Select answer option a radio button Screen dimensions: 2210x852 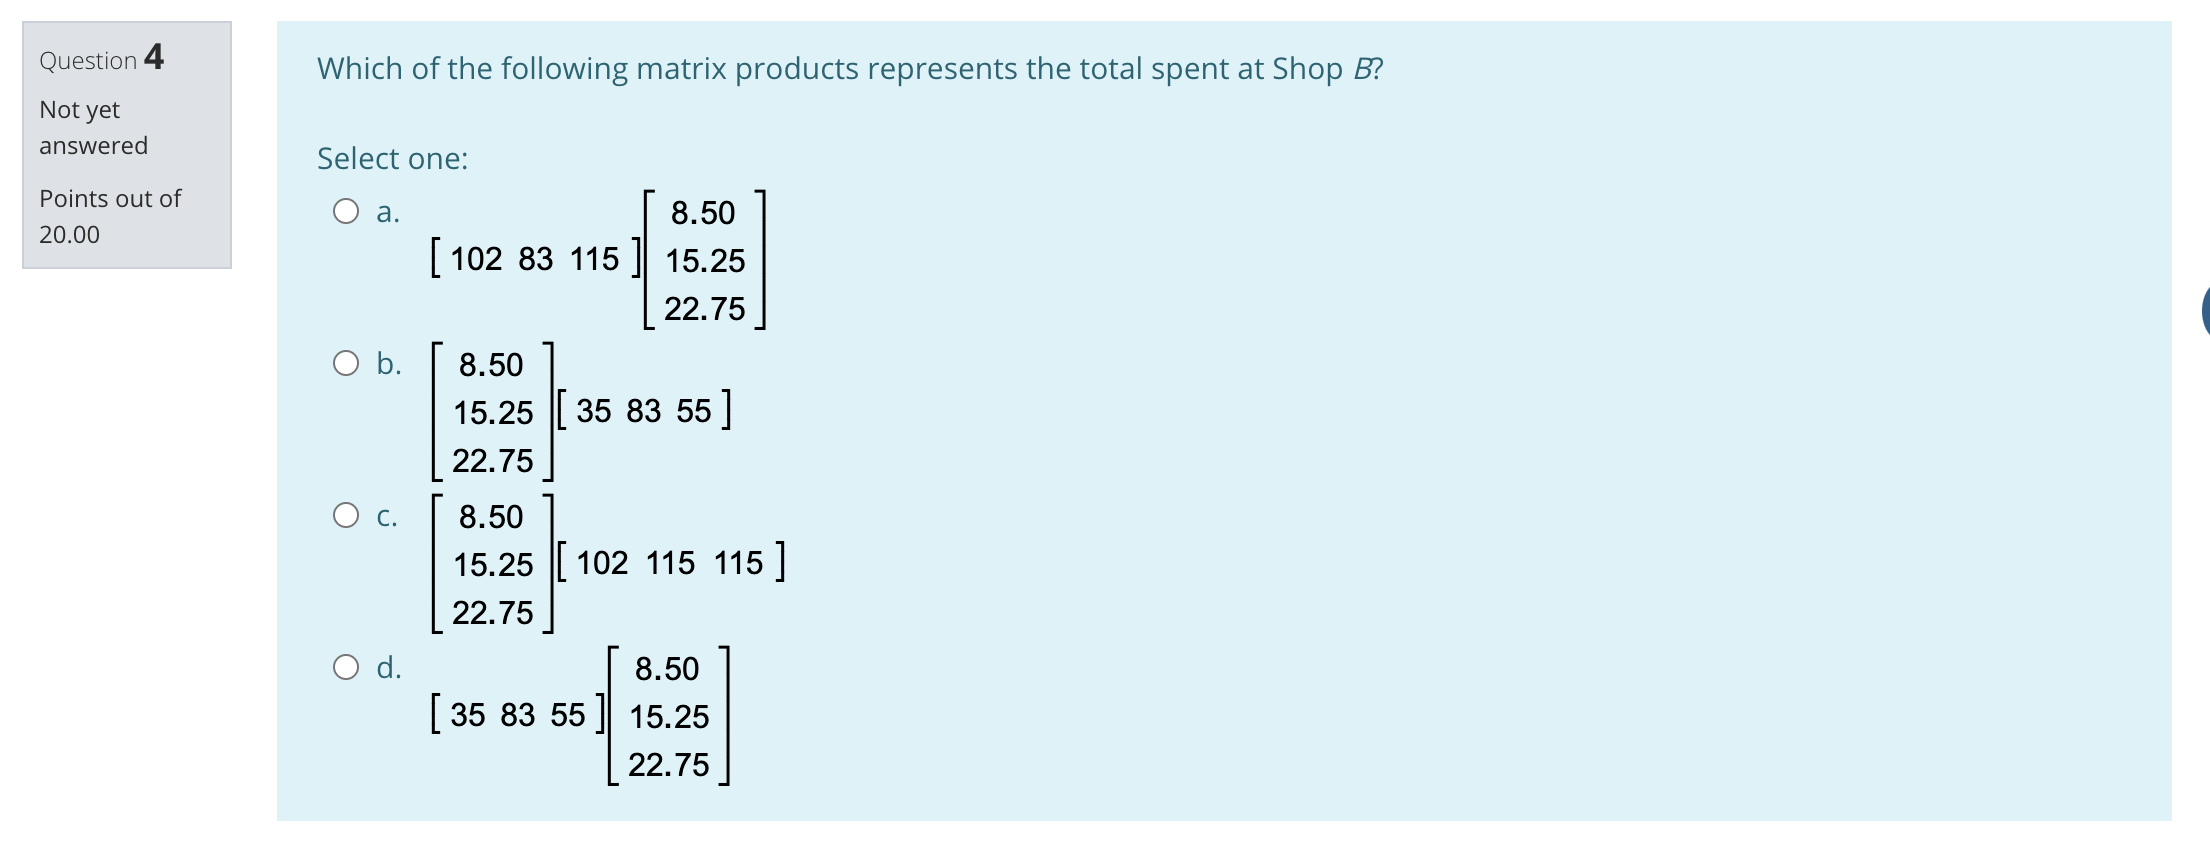(x=346, y=209)
